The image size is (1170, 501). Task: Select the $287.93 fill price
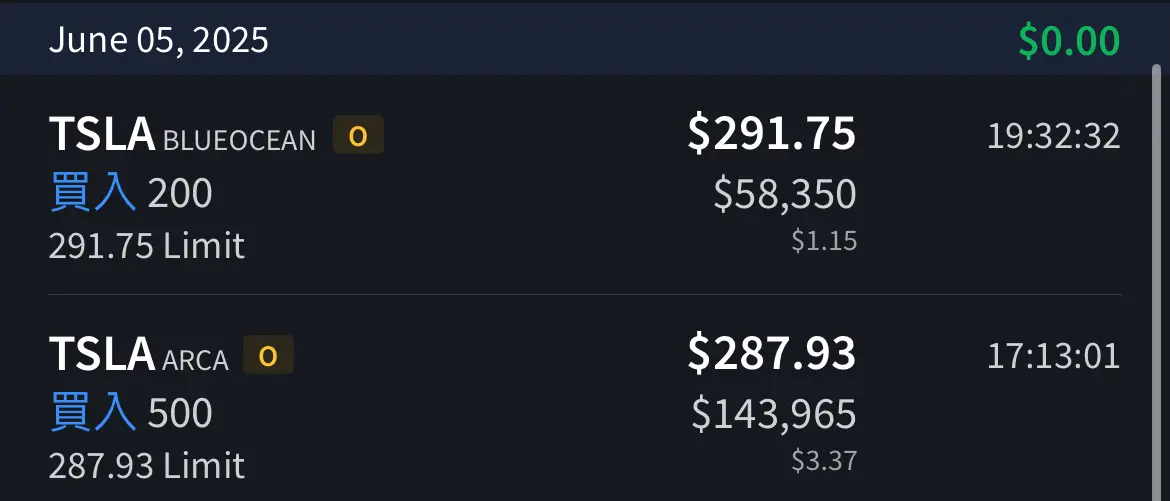pos(772,354)
